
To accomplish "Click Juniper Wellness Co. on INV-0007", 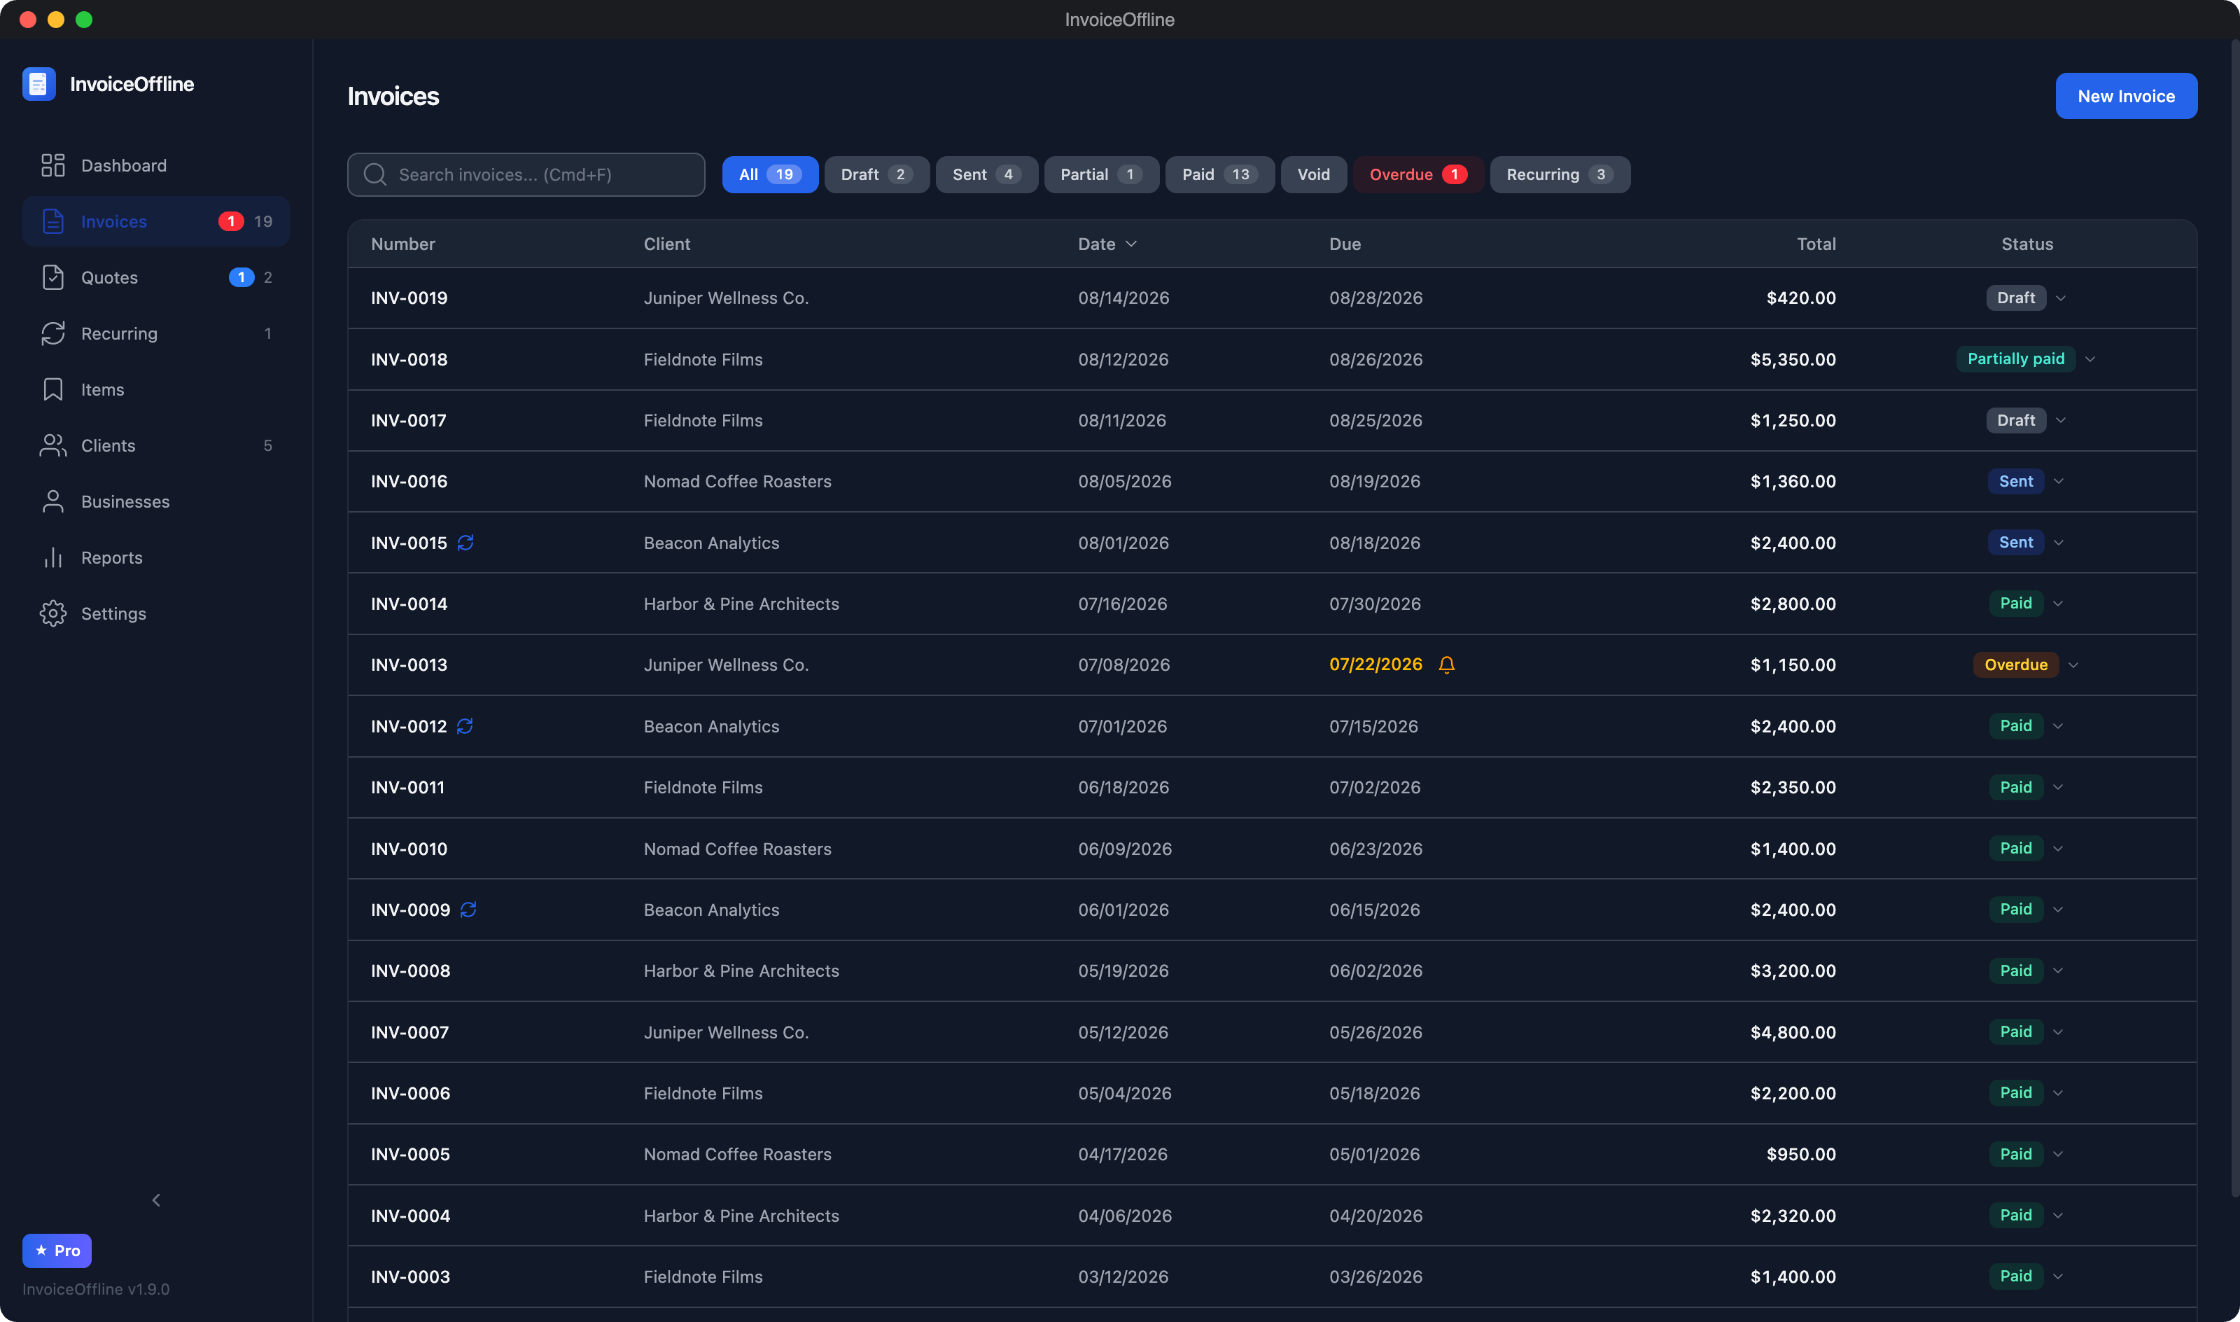I will 726,1032.
